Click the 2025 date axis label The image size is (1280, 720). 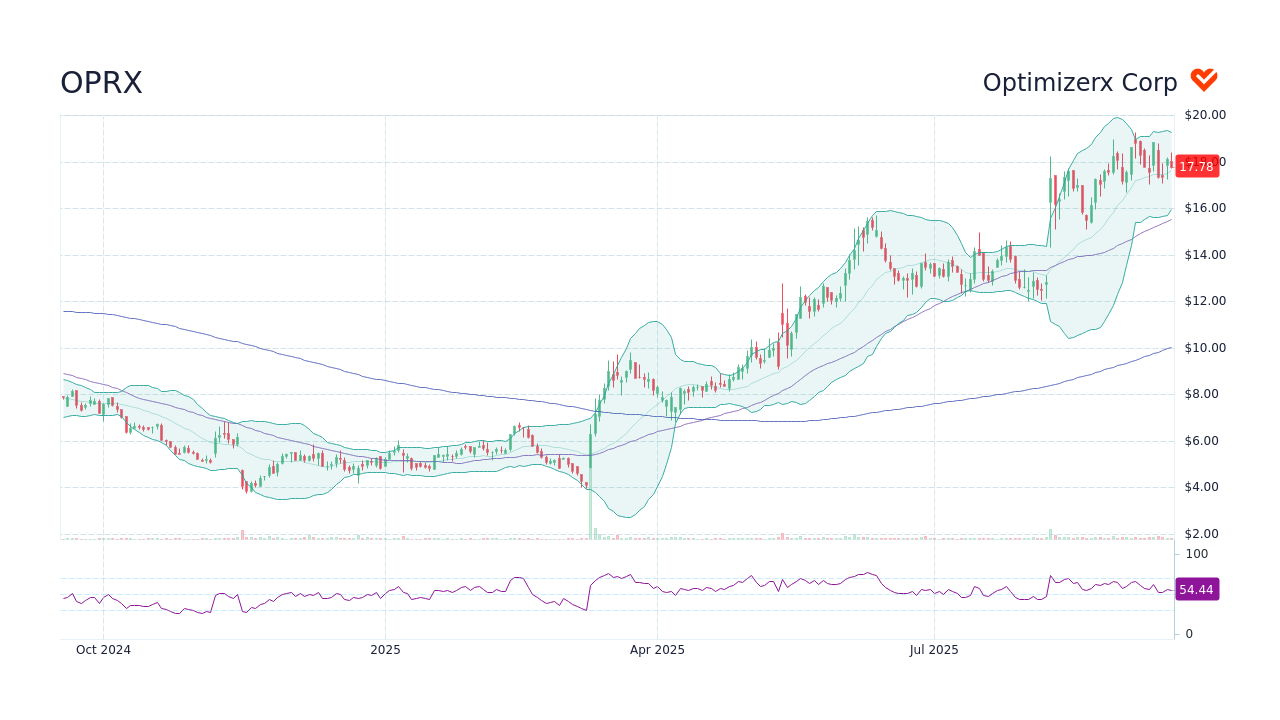click(x=385, y=649)
